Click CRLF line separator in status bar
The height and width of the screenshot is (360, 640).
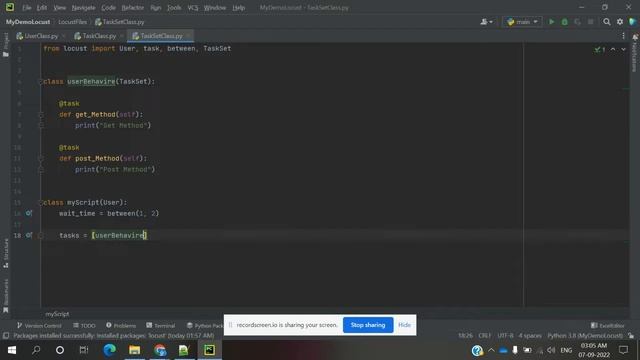[x=484, y=336]
